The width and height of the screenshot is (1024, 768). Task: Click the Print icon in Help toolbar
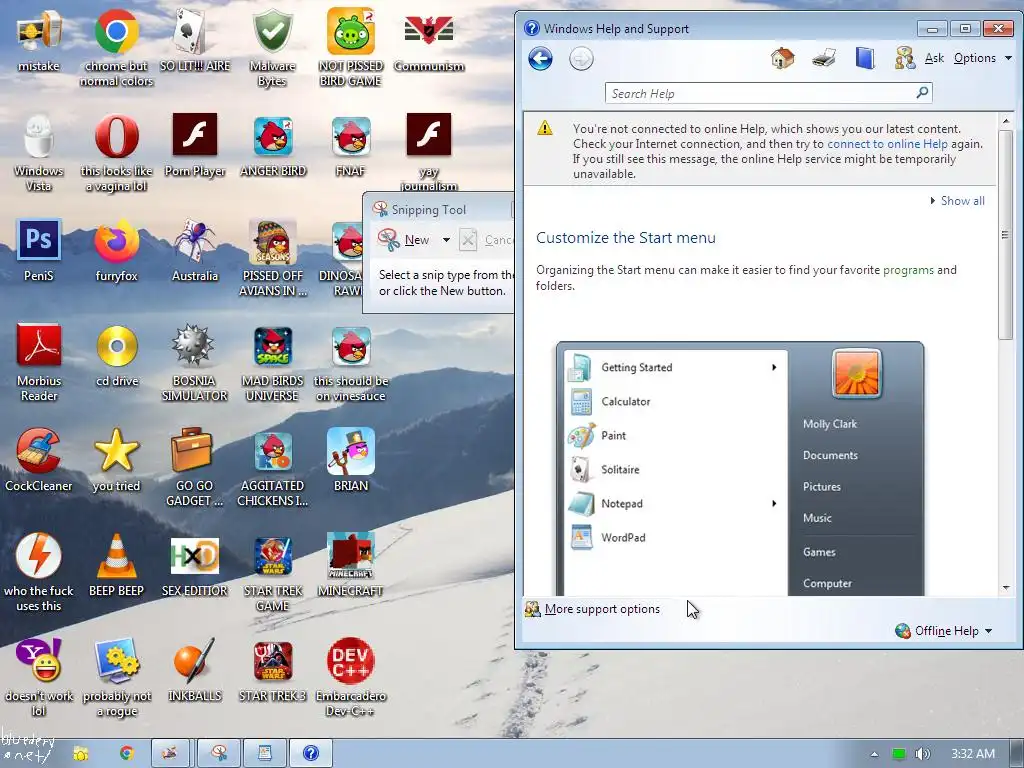(x=824, y=59)
